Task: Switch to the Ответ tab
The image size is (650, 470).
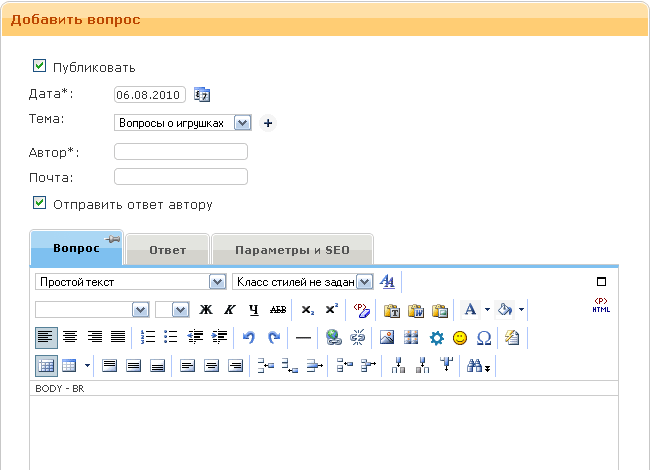Action: [x=167, y=249]
